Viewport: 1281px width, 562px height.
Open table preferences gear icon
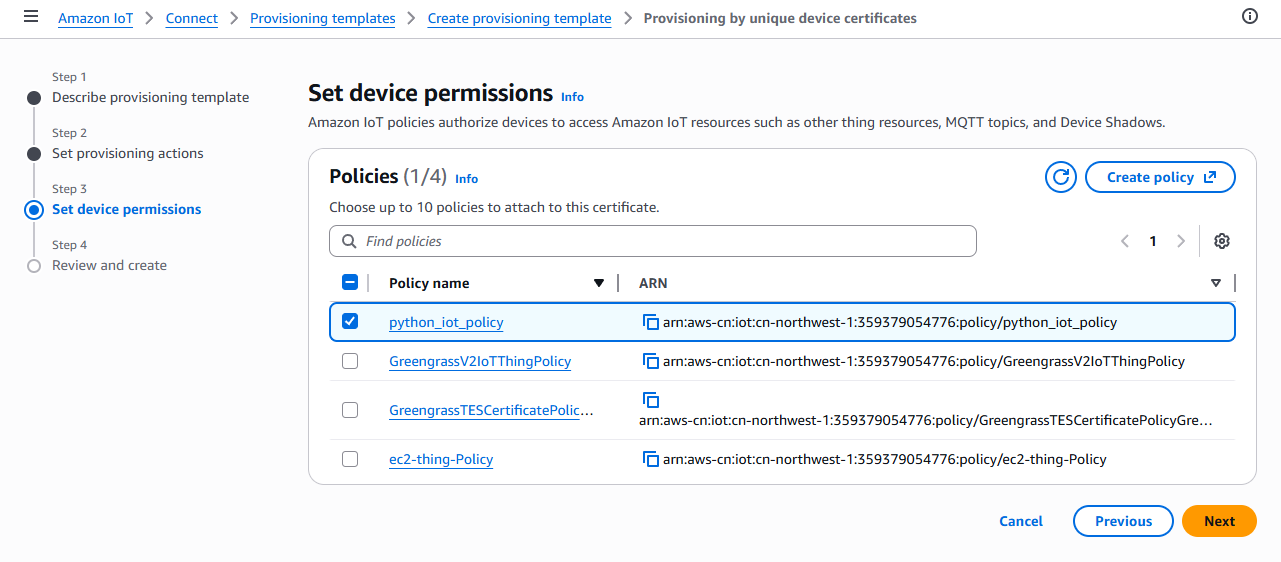(1221, 241)
